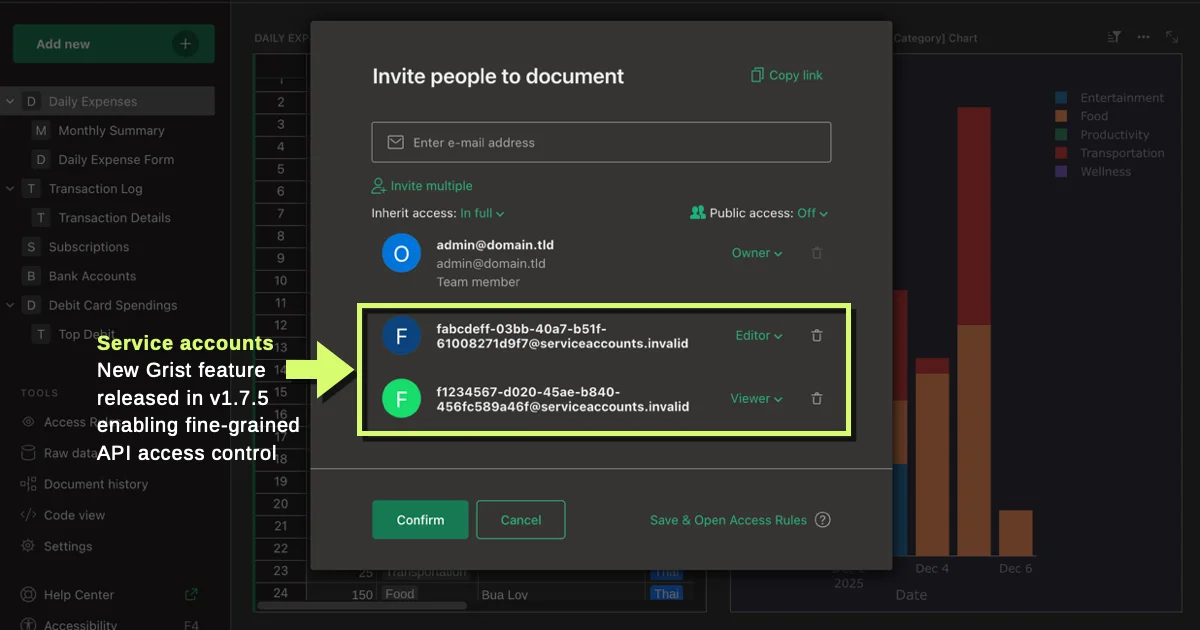Open the Owner role dropdown for admin
This screenshot has width=1200, height=630.
pyautogui.click(x=756, y=253)
